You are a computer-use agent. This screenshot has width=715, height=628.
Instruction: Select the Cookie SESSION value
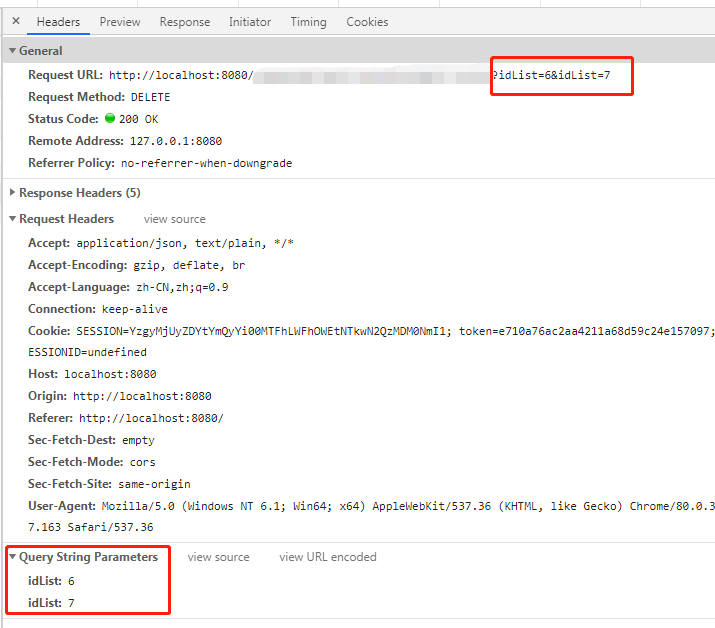tap(264, 331)
